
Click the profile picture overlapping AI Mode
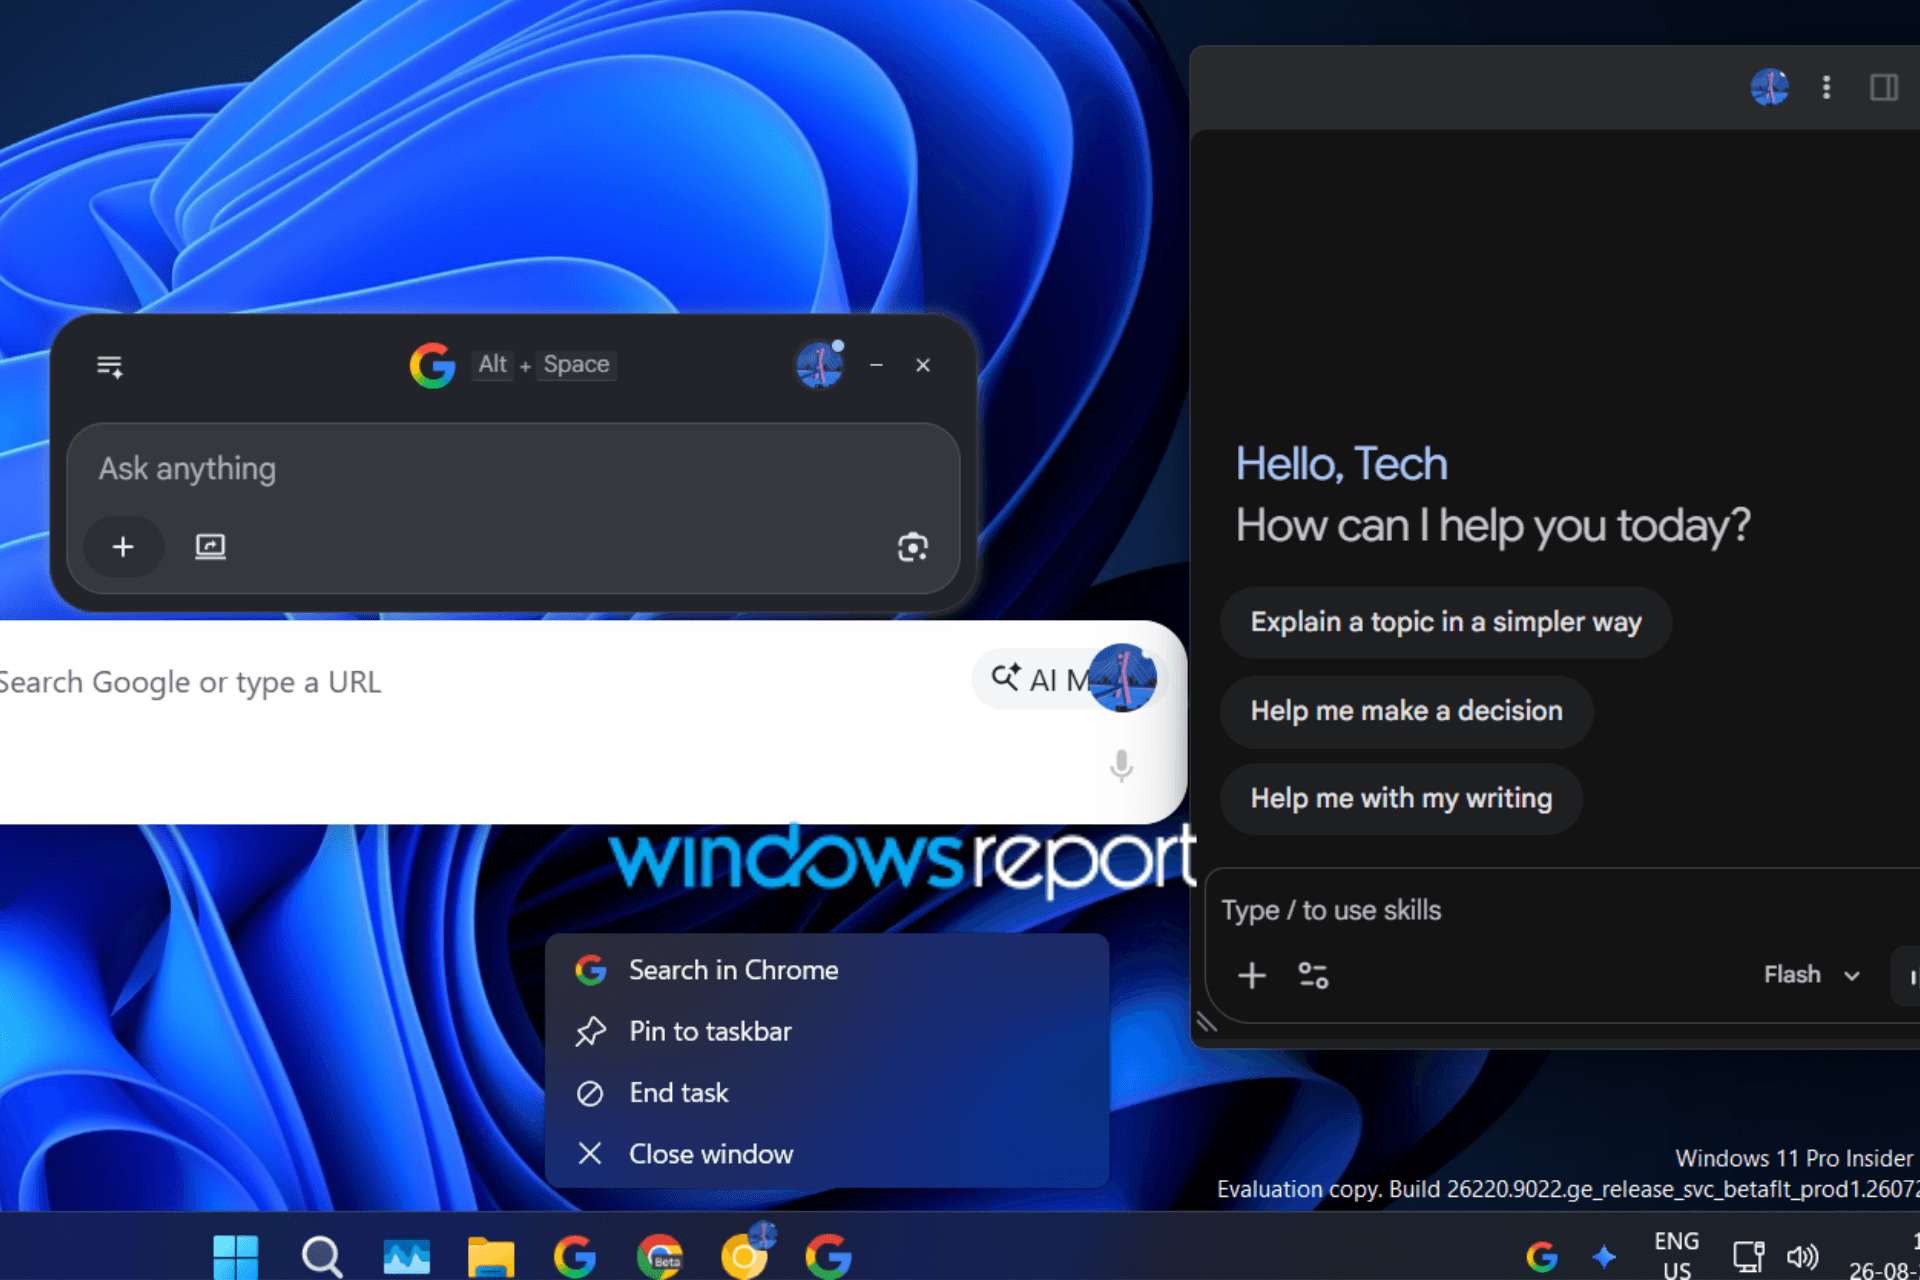tap(1122, 678)
